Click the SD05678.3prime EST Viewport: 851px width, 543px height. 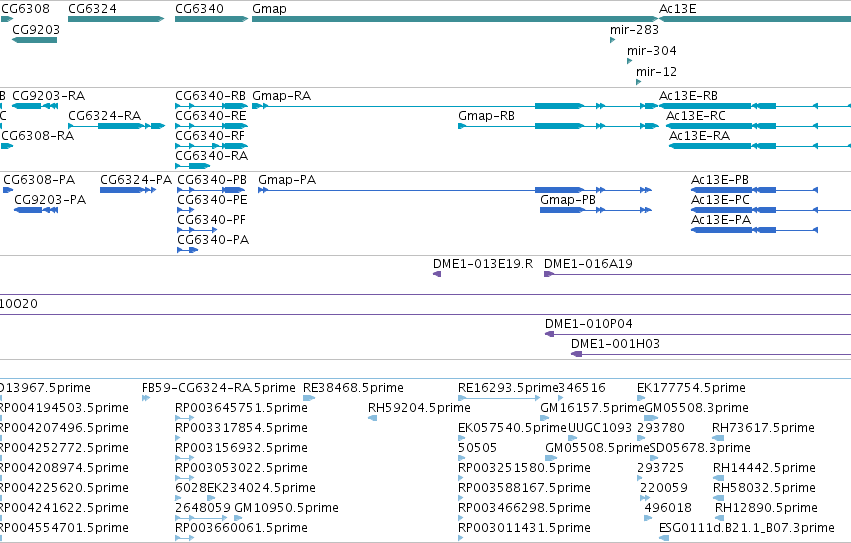700,448
